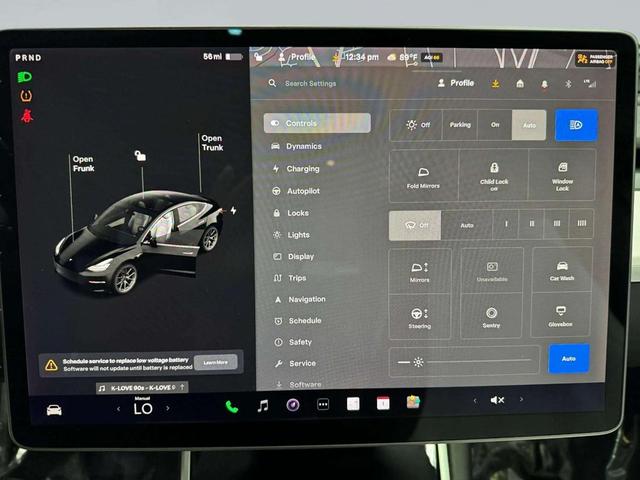Open the Navigation settings tab
This screenshot has height=480, width=640.
(300, 299)
